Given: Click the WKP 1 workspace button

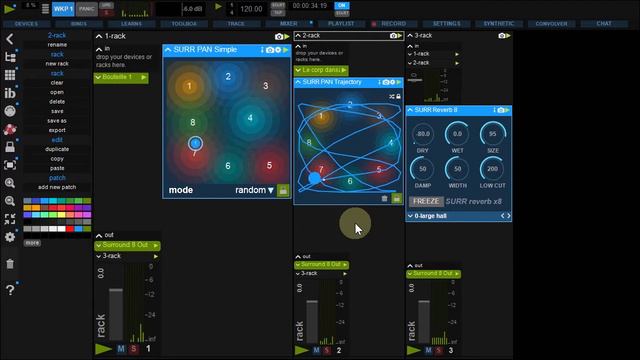Looking at the screenshot, I should tap(63, 9).
